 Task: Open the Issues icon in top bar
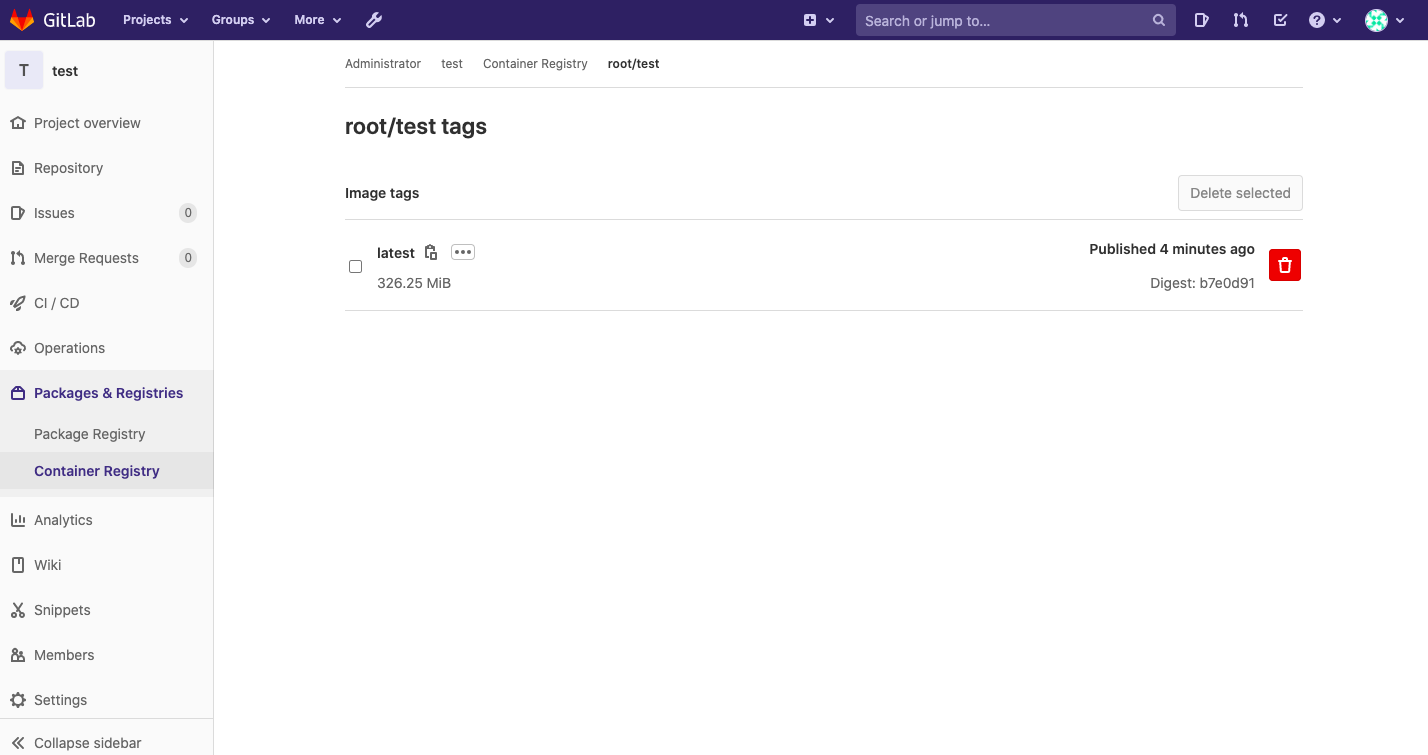point(1201,19)
